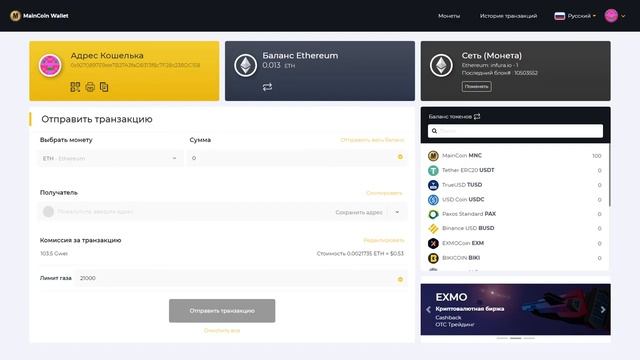Select MainCoin MNC token
640x360 pixels.
pos(515,156)
